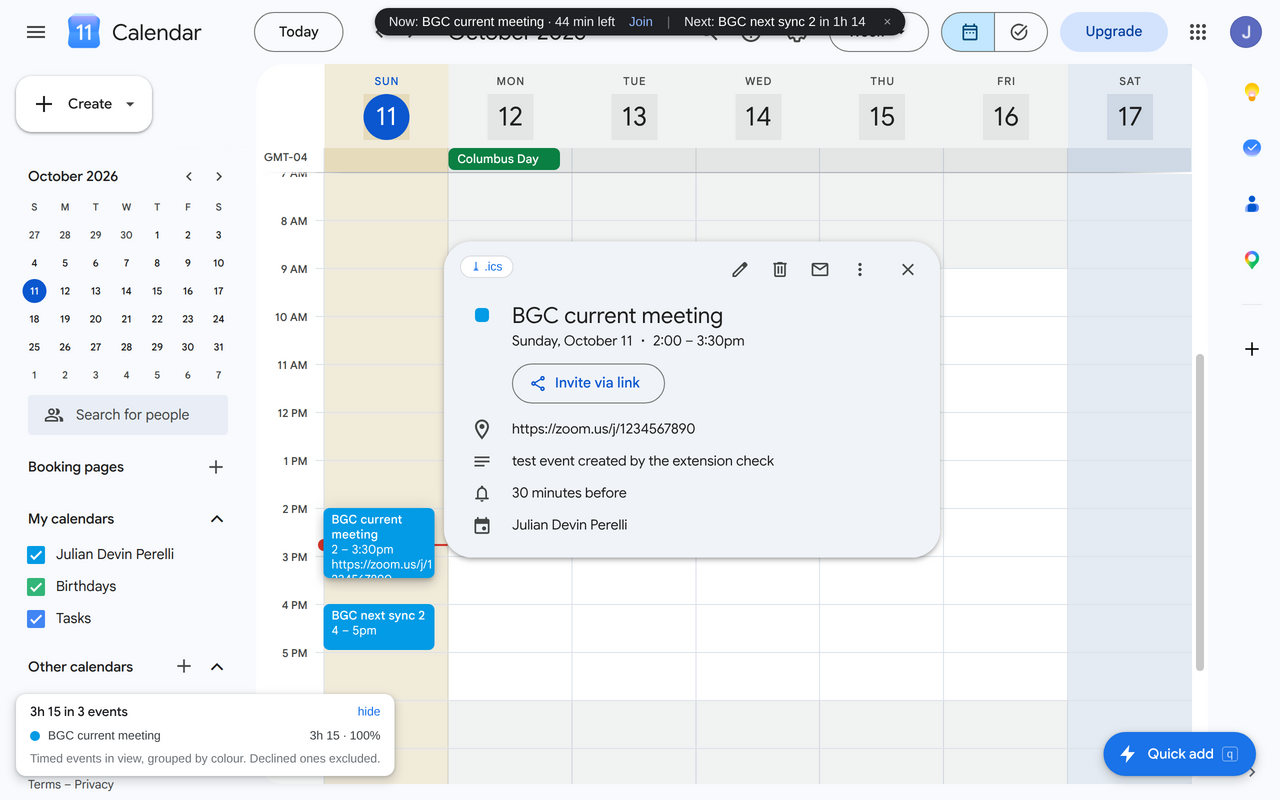1280x800 pixels.
Task: Toggle the Birthdays calendar checkbox
Action: click(x=36, y=587)
